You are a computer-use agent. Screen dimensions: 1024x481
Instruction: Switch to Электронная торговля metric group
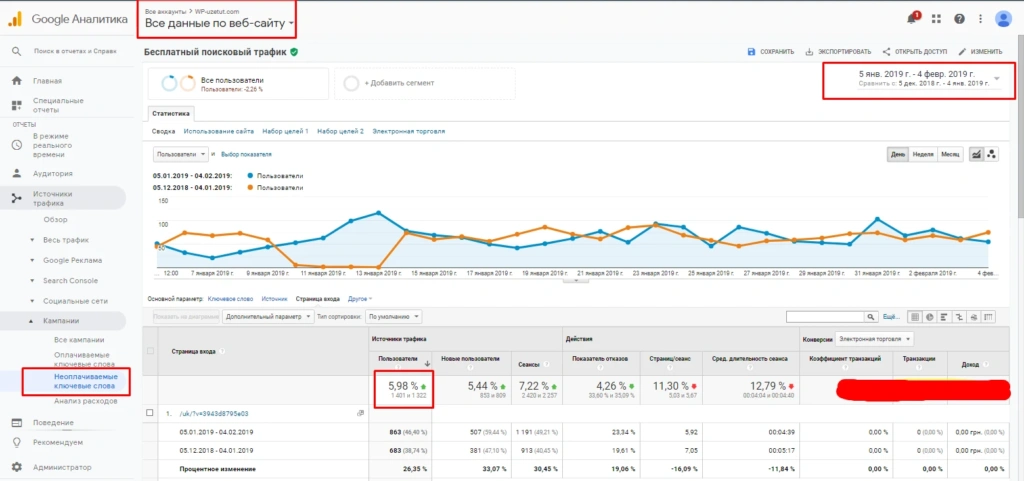[409, 131]
